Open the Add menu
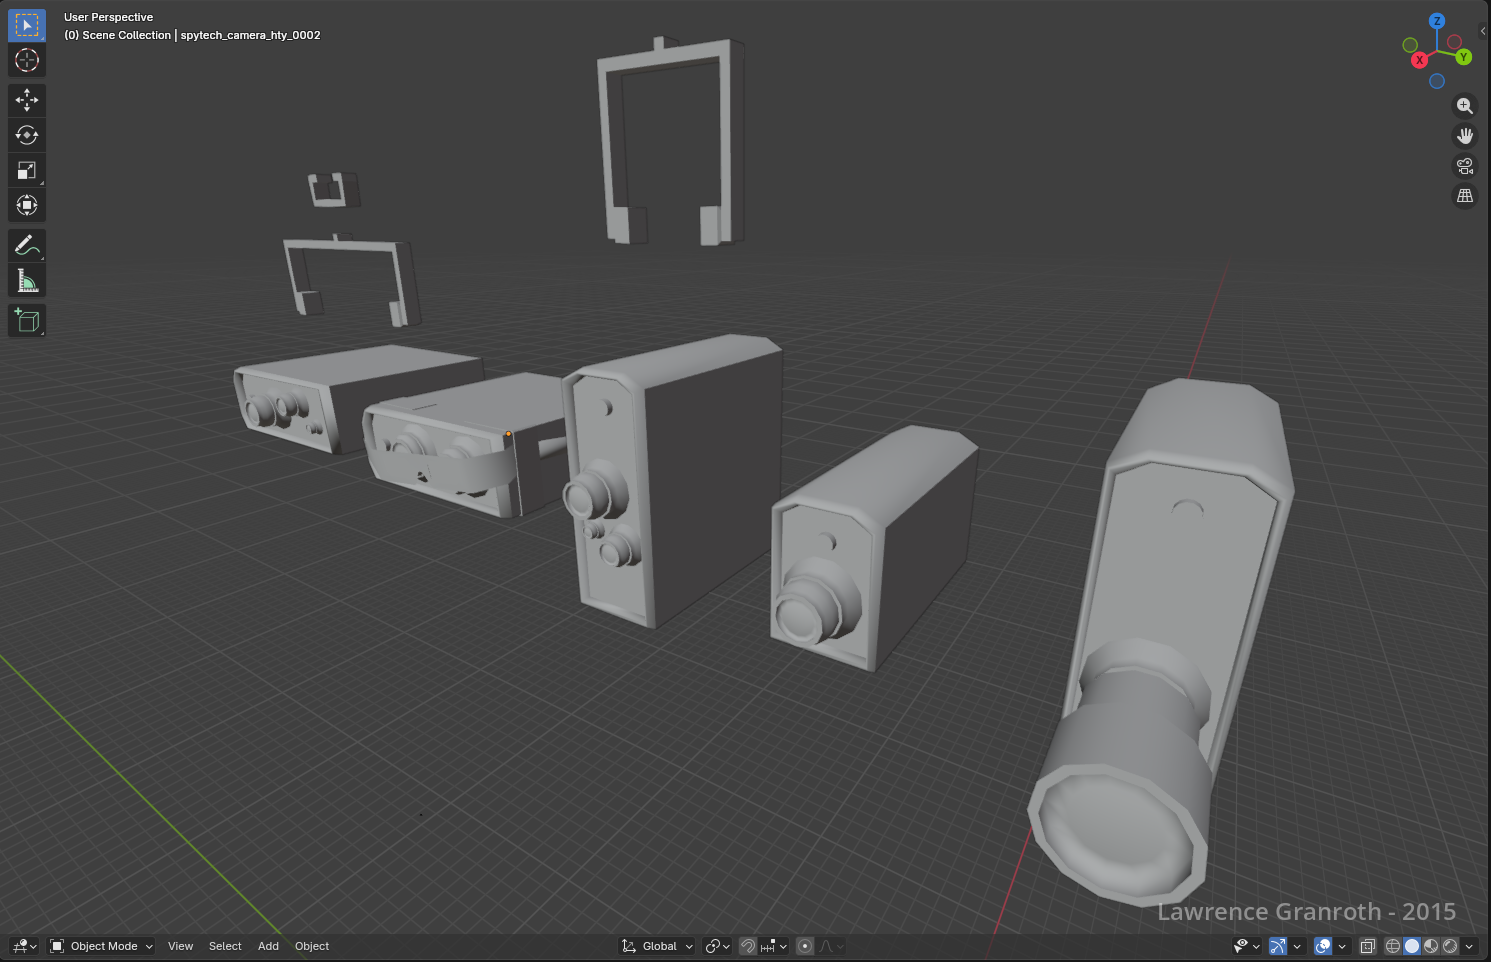The height and width of the screenshot is (962, 1491). click(x=268, y=946)
